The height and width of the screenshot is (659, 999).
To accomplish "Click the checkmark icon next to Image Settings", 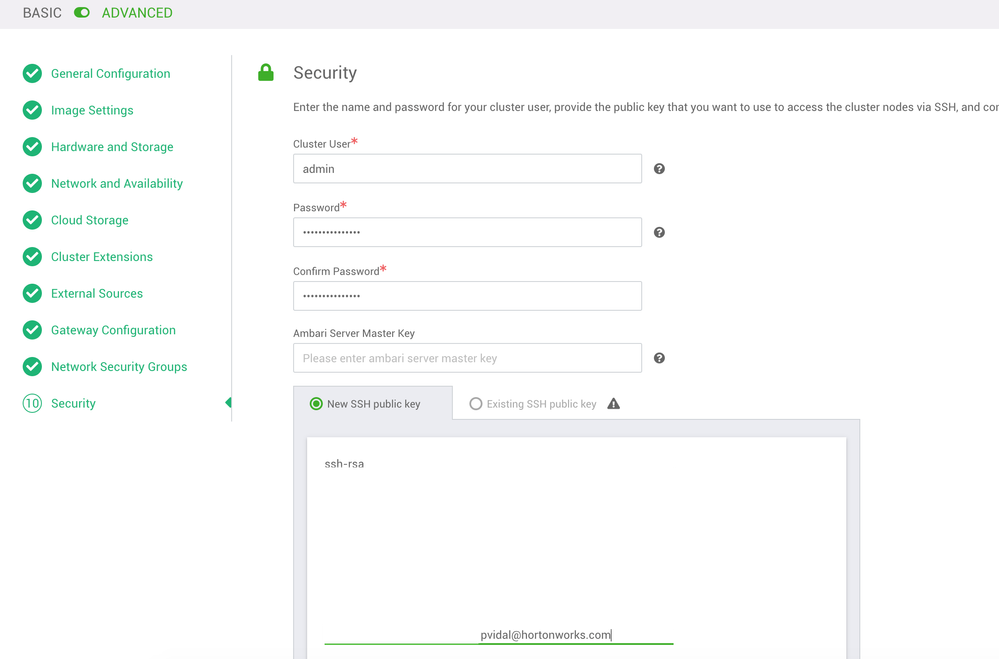I will point(31,110).
